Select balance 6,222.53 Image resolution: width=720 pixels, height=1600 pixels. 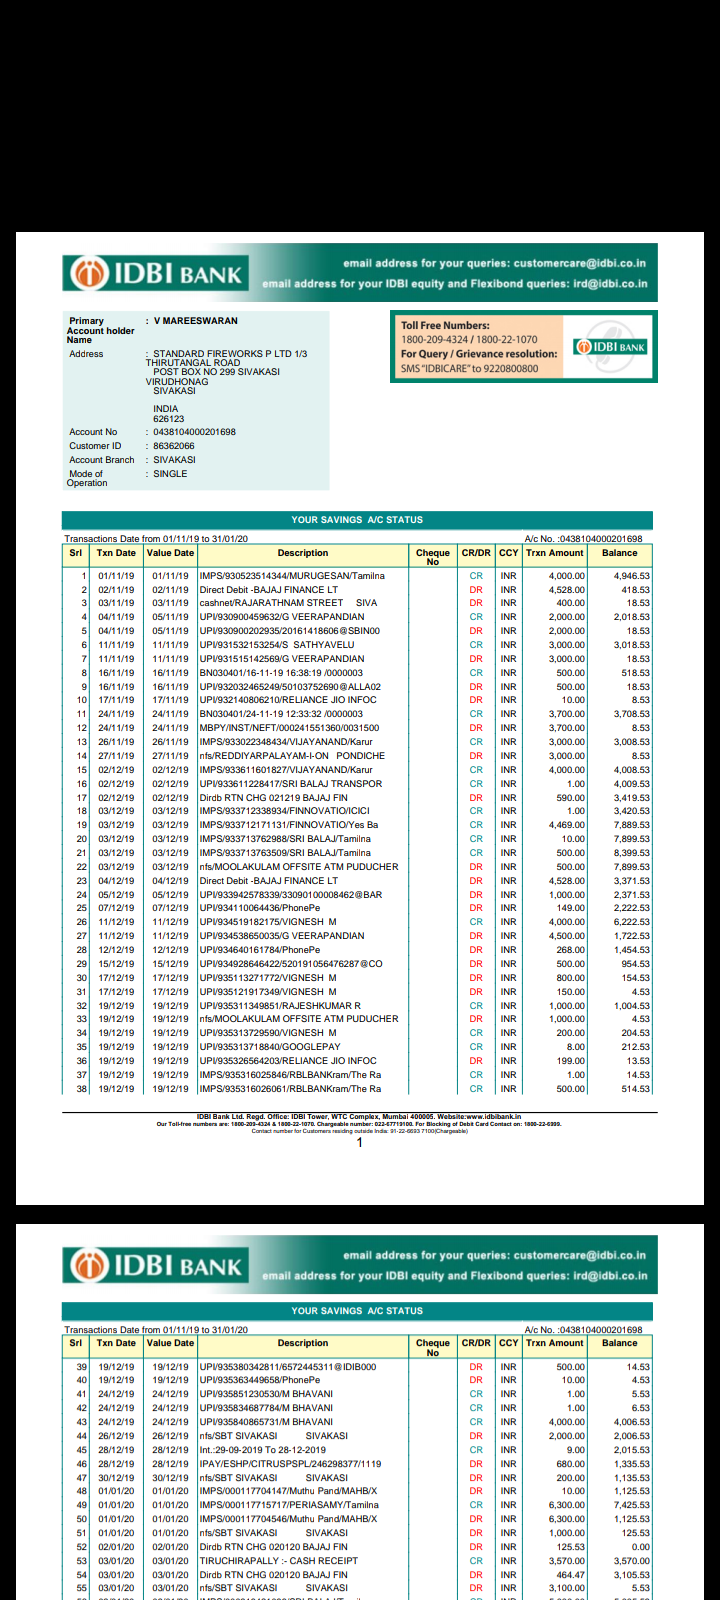(x=632, y=922)
